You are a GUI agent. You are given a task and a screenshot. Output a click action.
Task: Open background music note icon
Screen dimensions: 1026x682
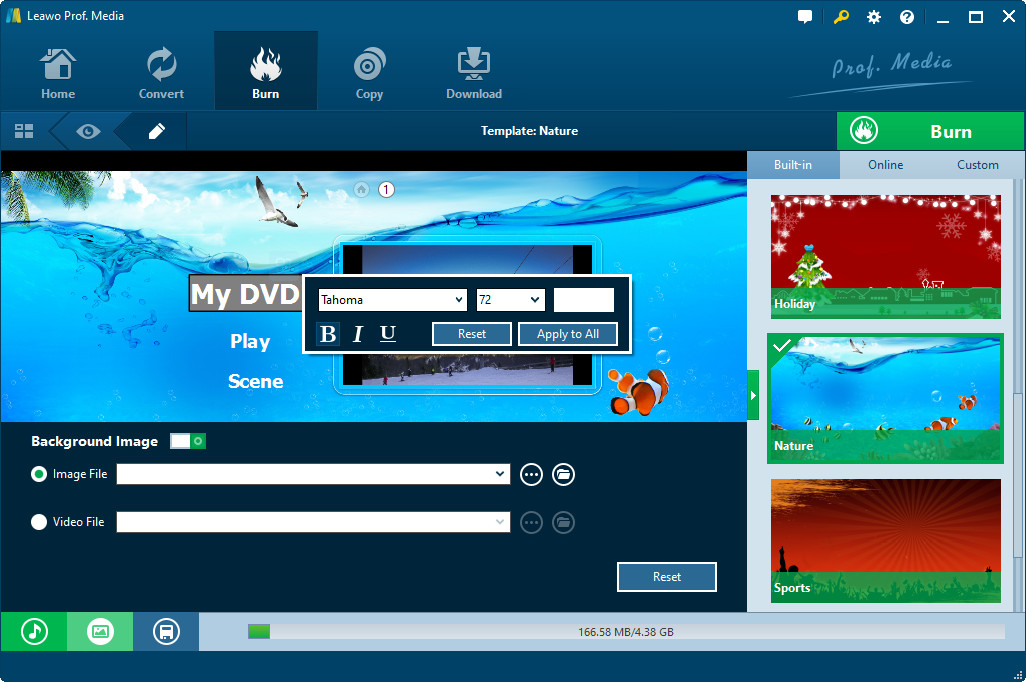tap(34, 632)
